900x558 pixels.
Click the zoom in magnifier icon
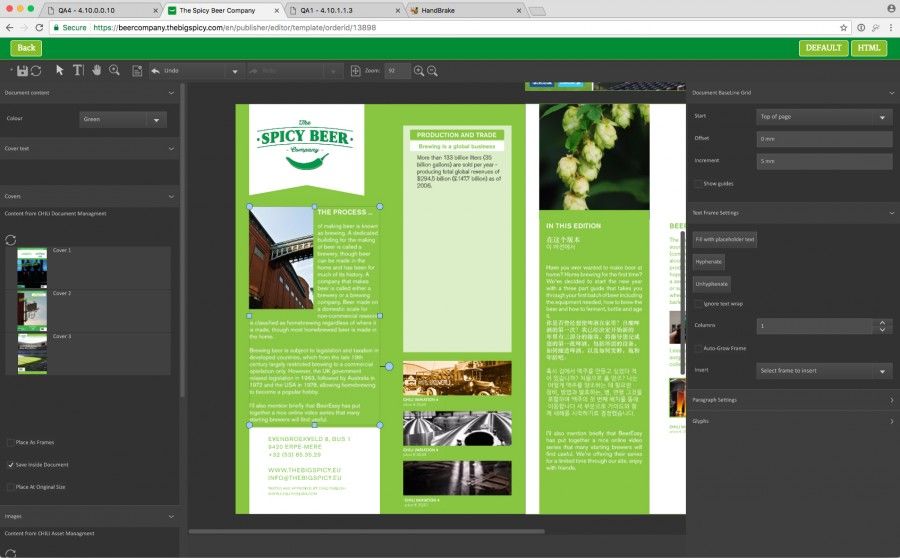tap(419, 71)
